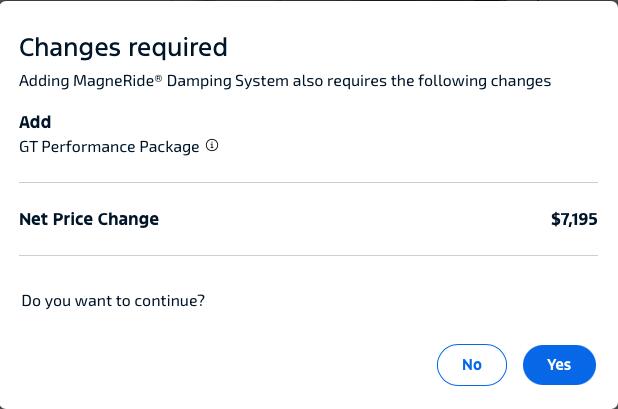The height and width of the screenshot is (409, 618).
Task: Decline the changes with the No button
Action: 472,365
